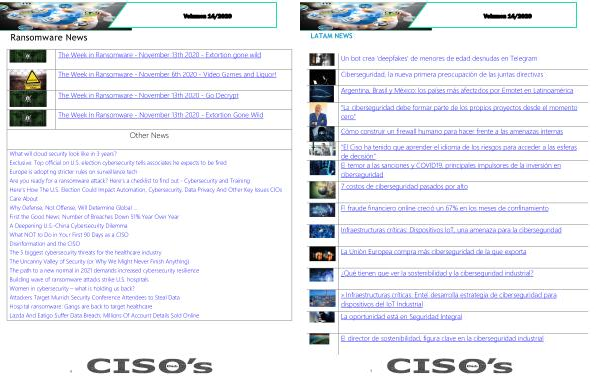
Task: Open deepfakes en Telegram article link
Action: [439, 59]
